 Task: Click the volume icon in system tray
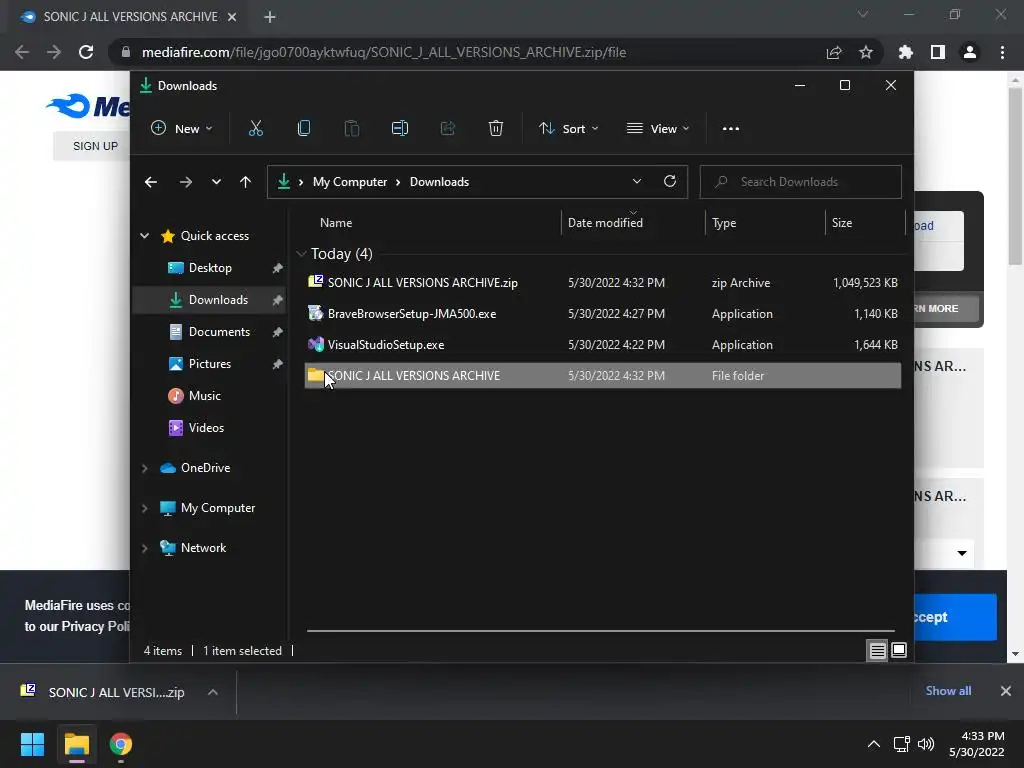point(926,744)
